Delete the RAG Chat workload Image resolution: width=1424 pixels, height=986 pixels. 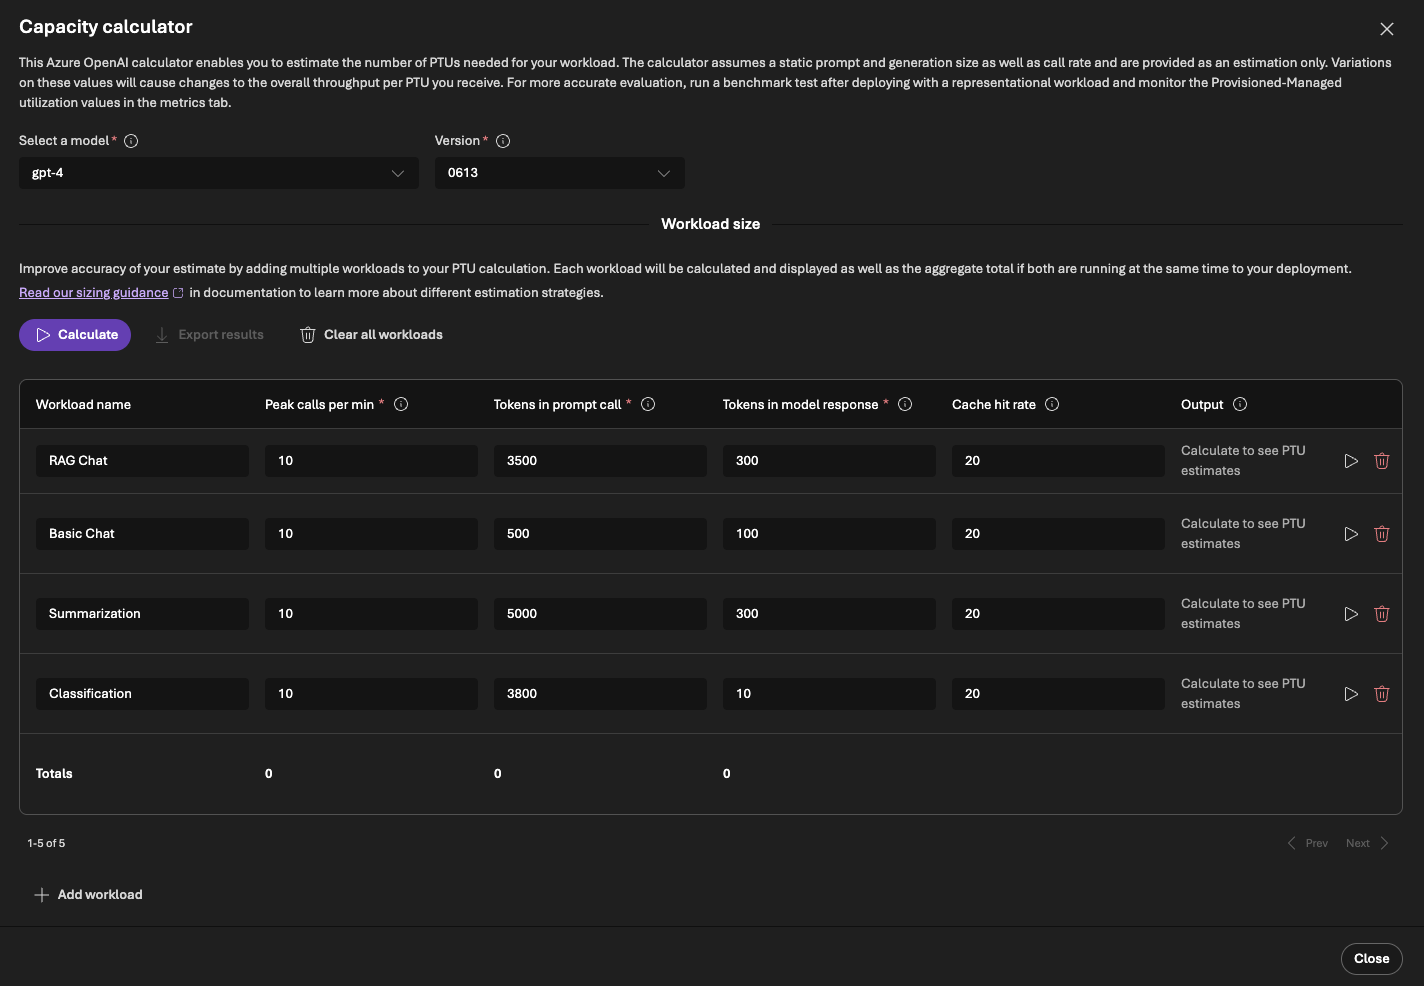(x=1382, y=461)
